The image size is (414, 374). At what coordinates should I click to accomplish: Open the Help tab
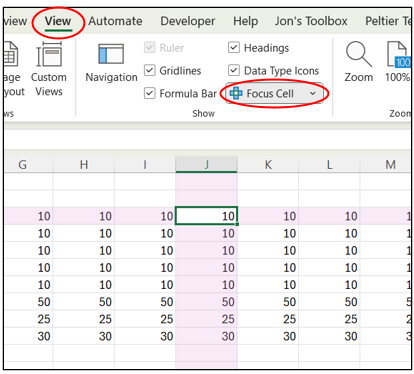pos(245,21)
